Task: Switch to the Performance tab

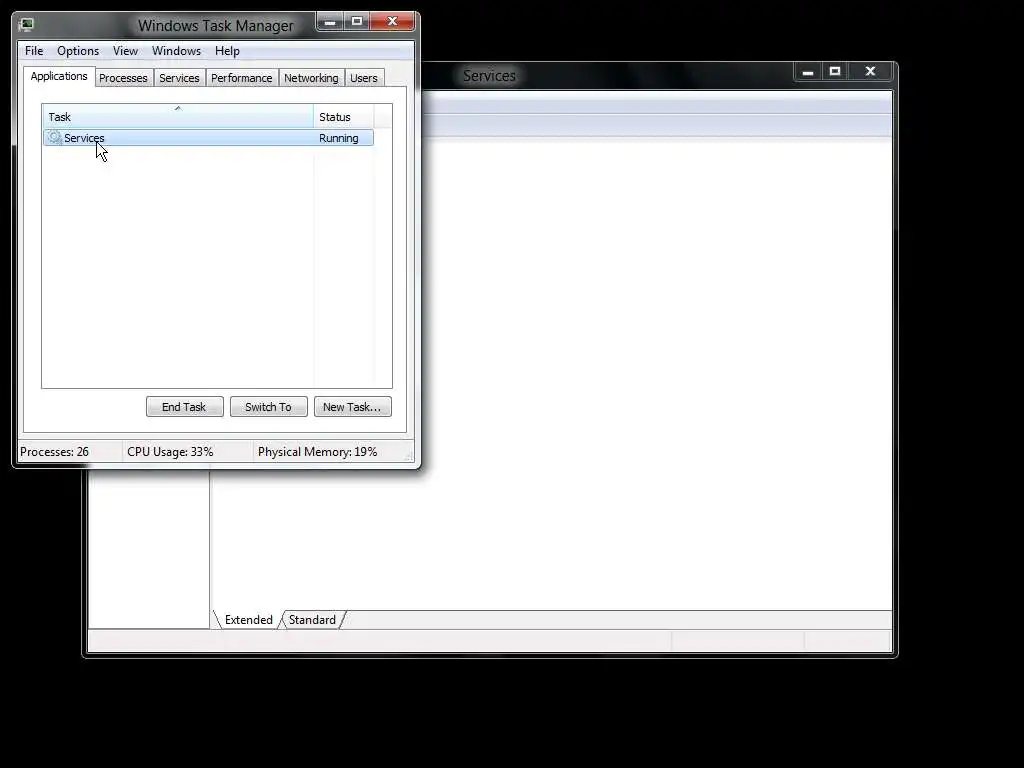Action: (x=242, y=78)
